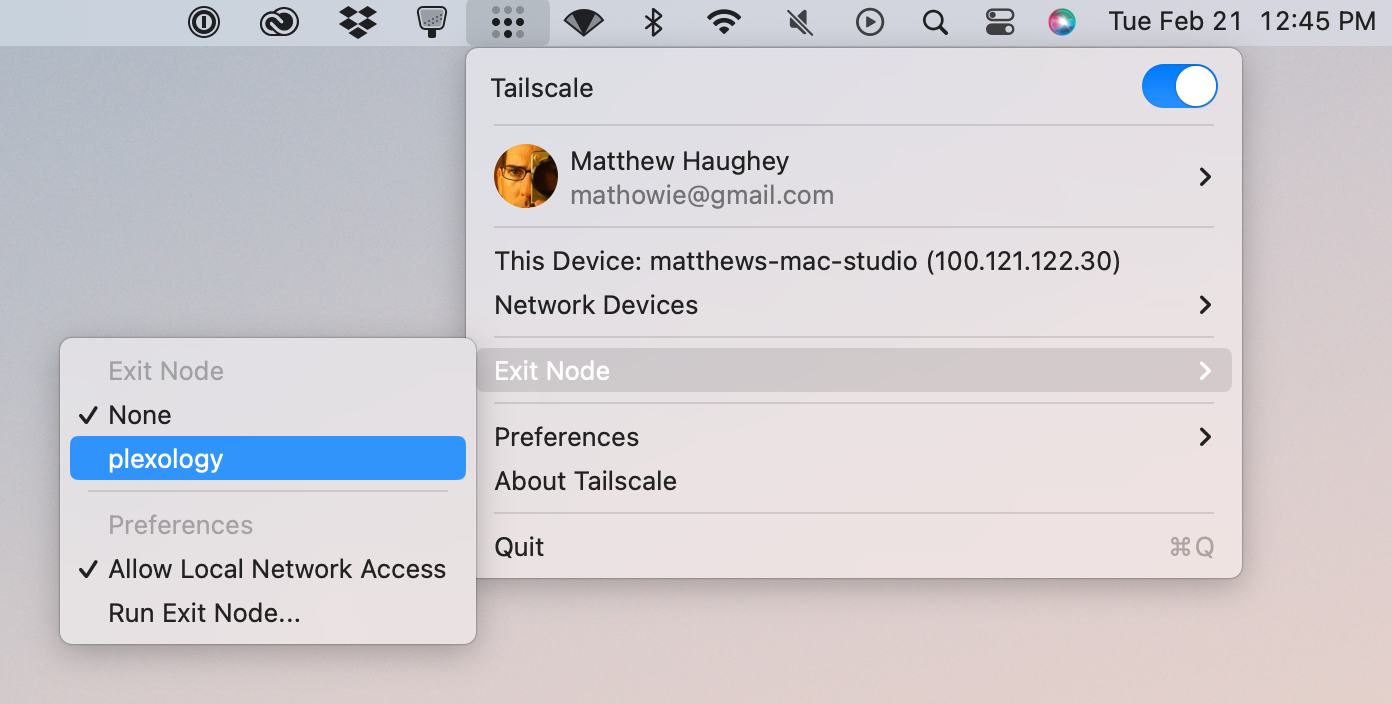Click Matthew Haughey's profile avatar
Image resolution: width=1392 pixels, height=704 pixels.
click(526, 176)
